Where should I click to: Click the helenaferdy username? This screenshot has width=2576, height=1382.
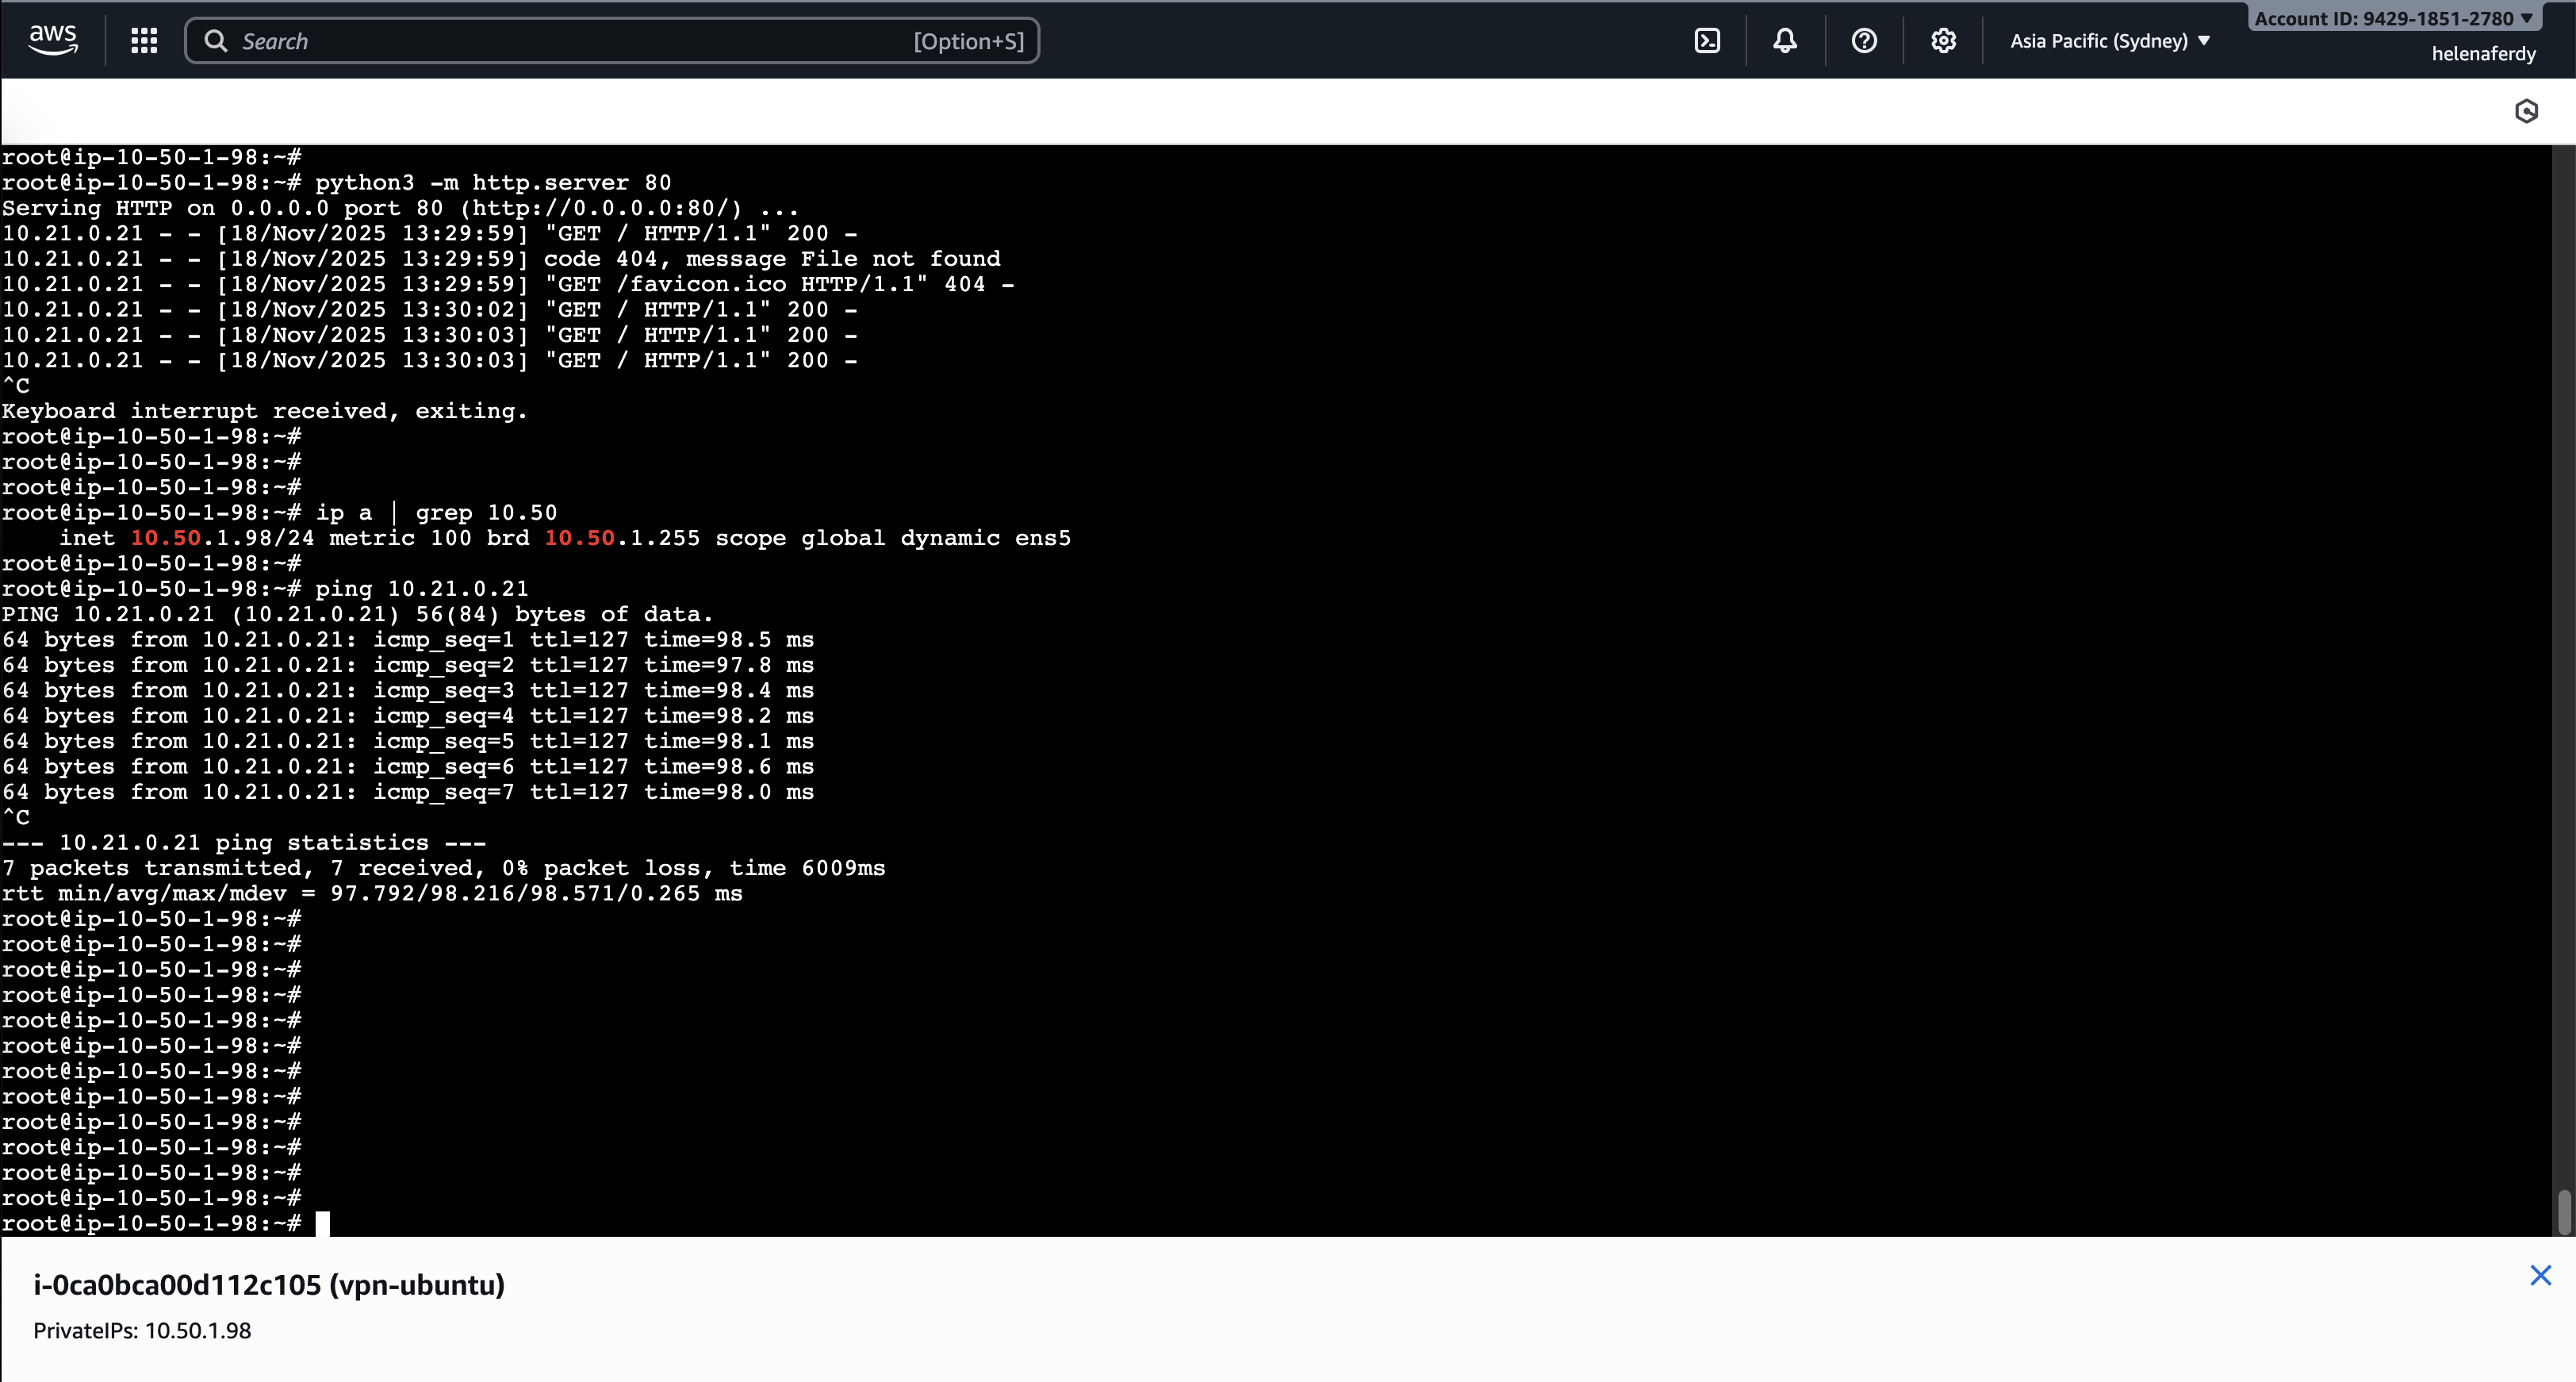(x=2483, y=54)
